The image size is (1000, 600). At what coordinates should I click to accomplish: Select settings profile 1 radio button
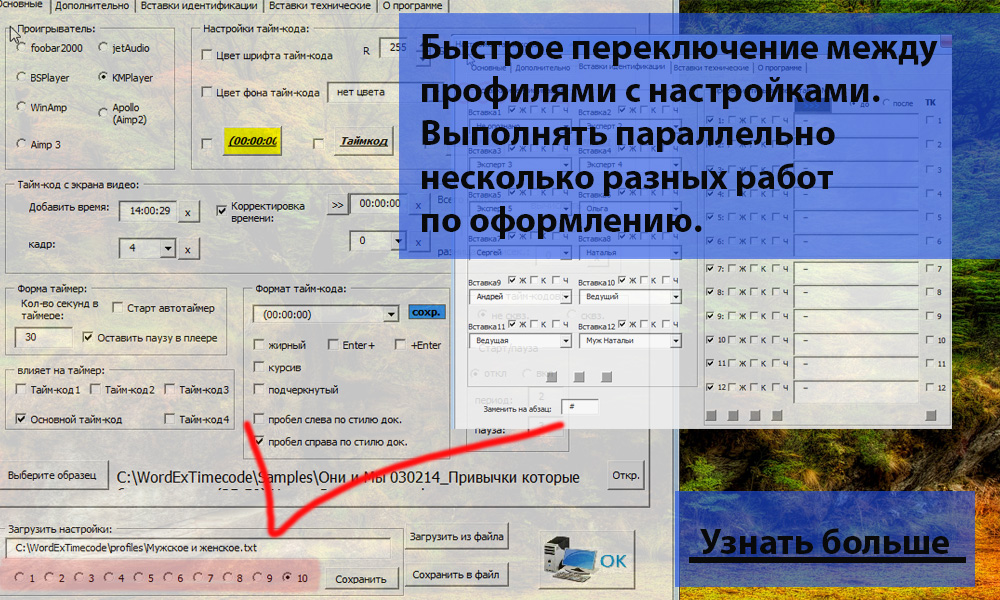click(18, 577)
